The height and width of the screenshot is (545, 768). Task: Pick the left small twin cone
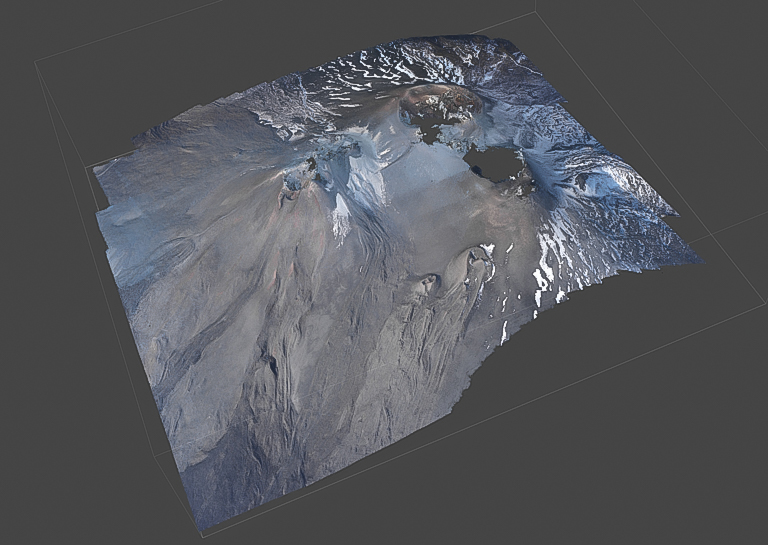point(426,285)
